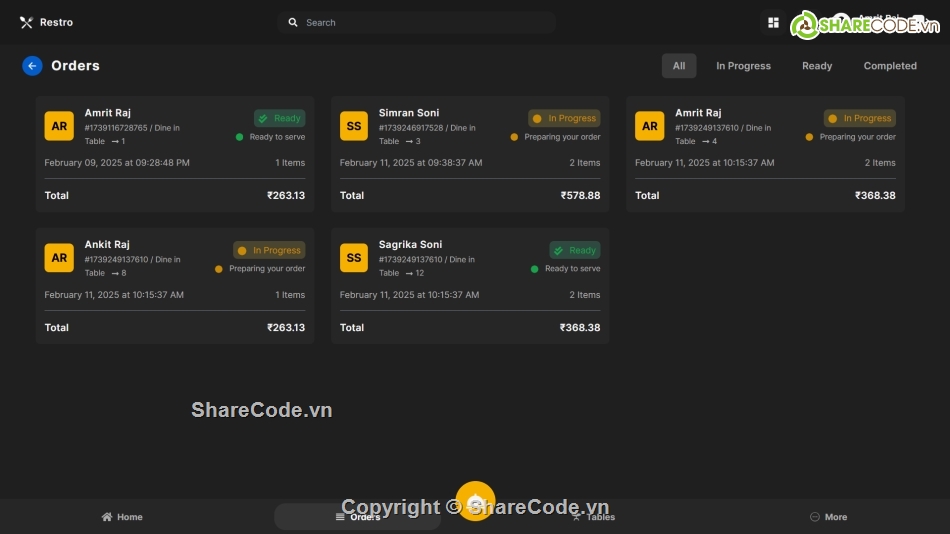Click the blue back arrow beside Orders
Viewport: 950px width, 534px height.
(x=32, y=66)
